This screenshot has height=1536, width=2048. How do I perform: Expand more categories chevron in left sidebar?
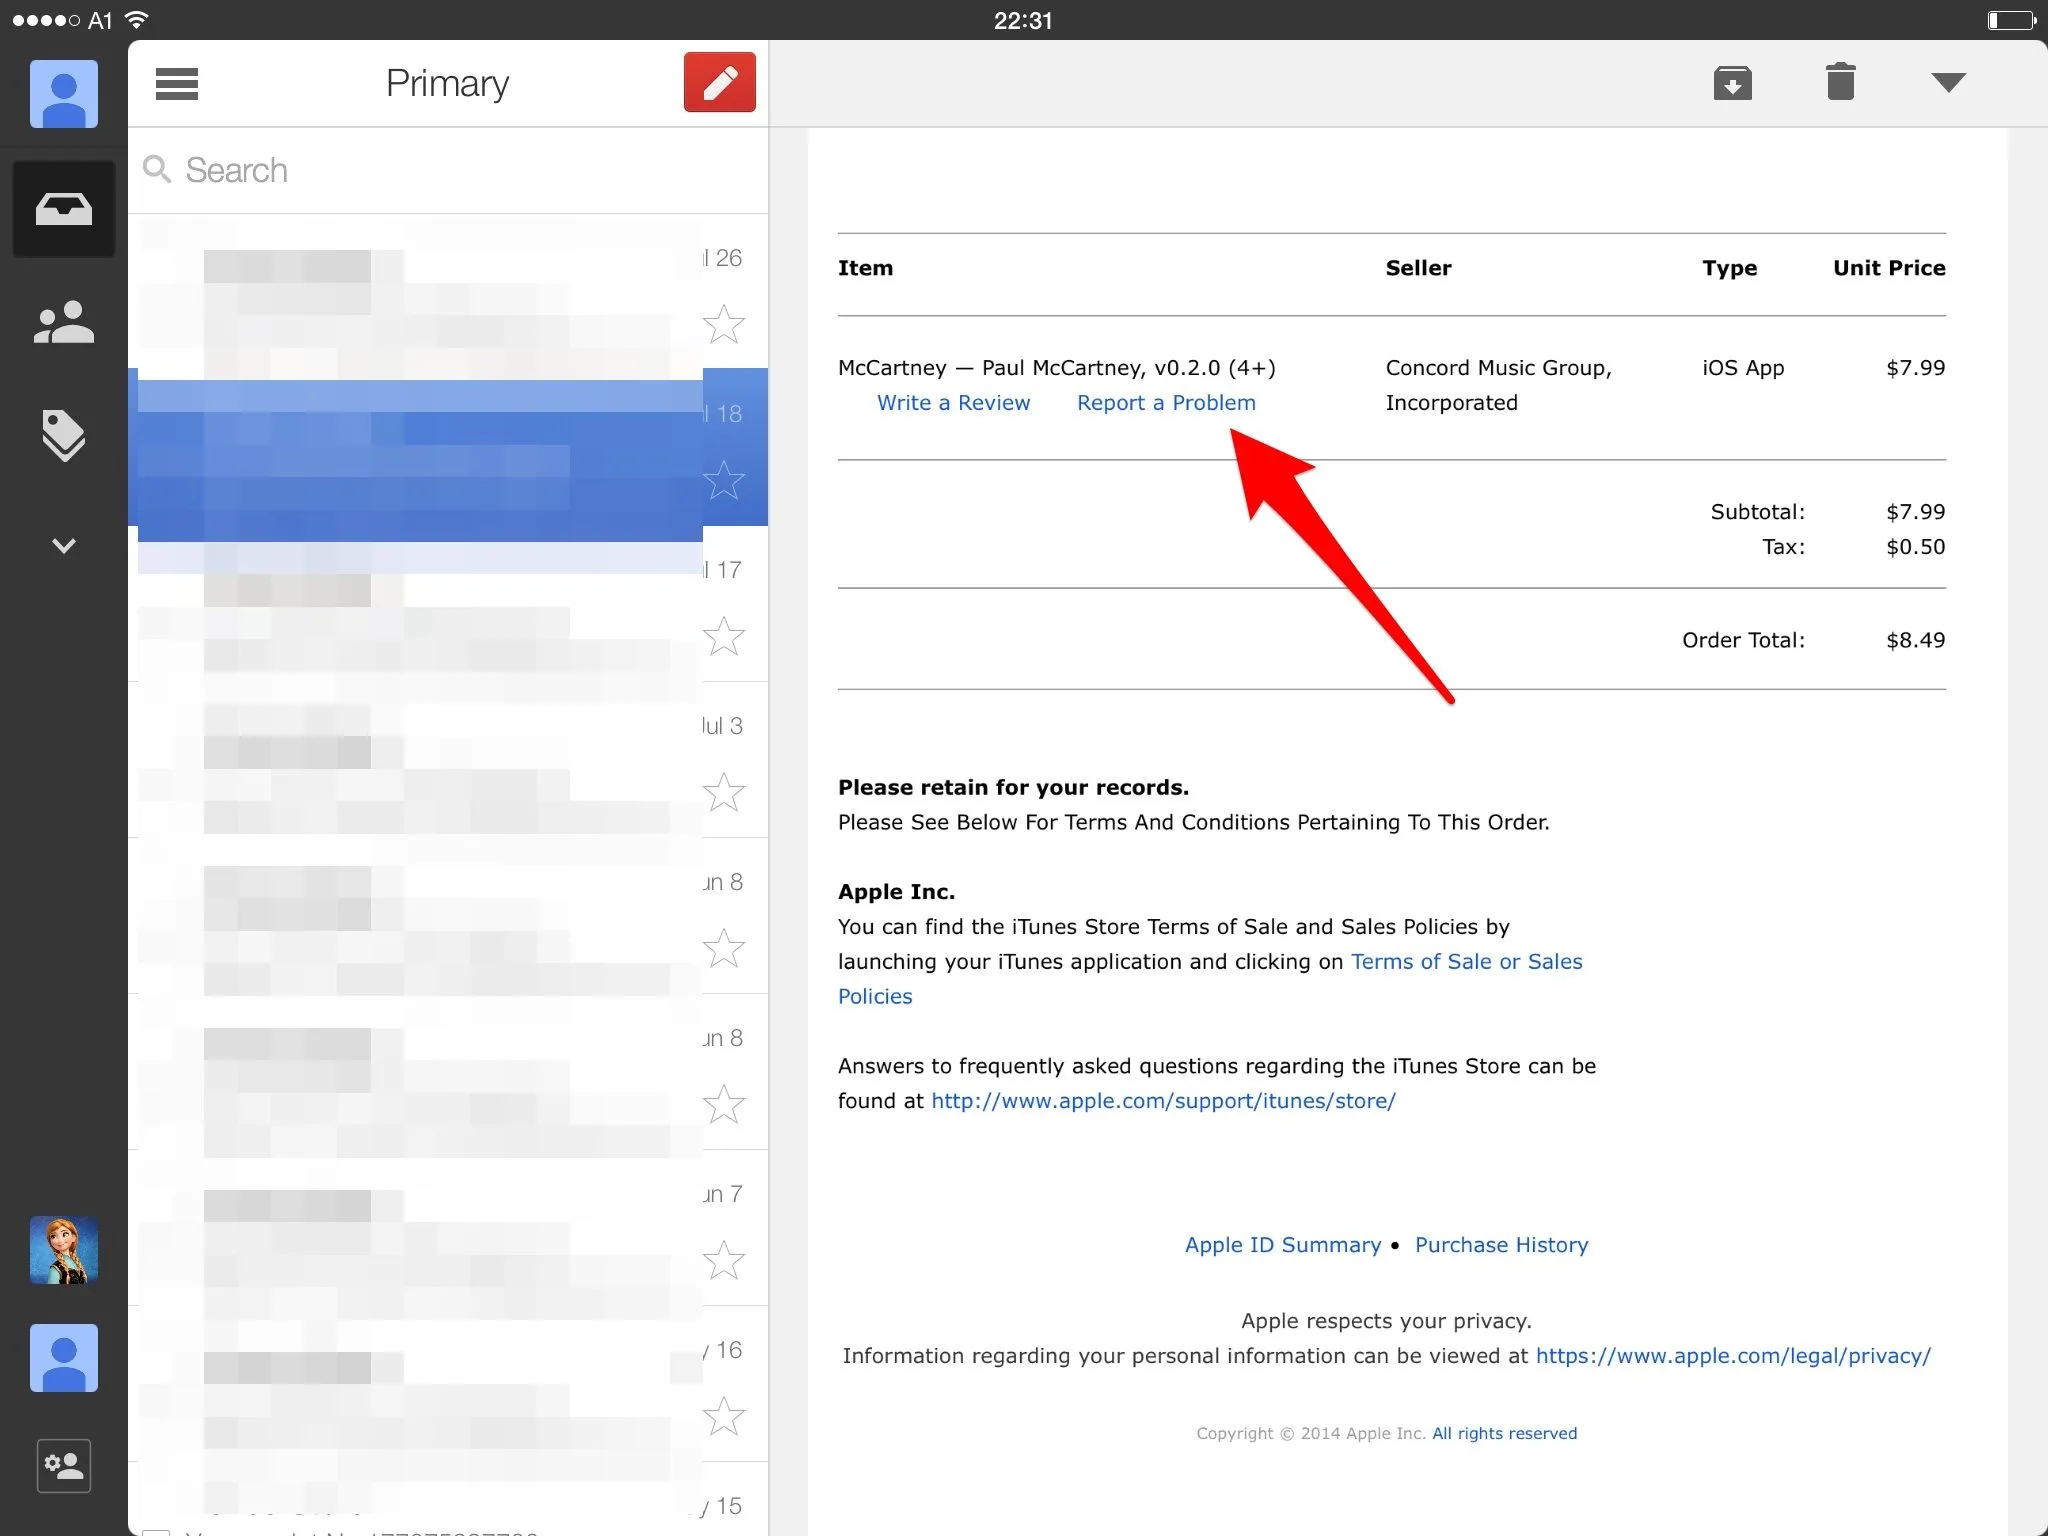click(64, 546)
